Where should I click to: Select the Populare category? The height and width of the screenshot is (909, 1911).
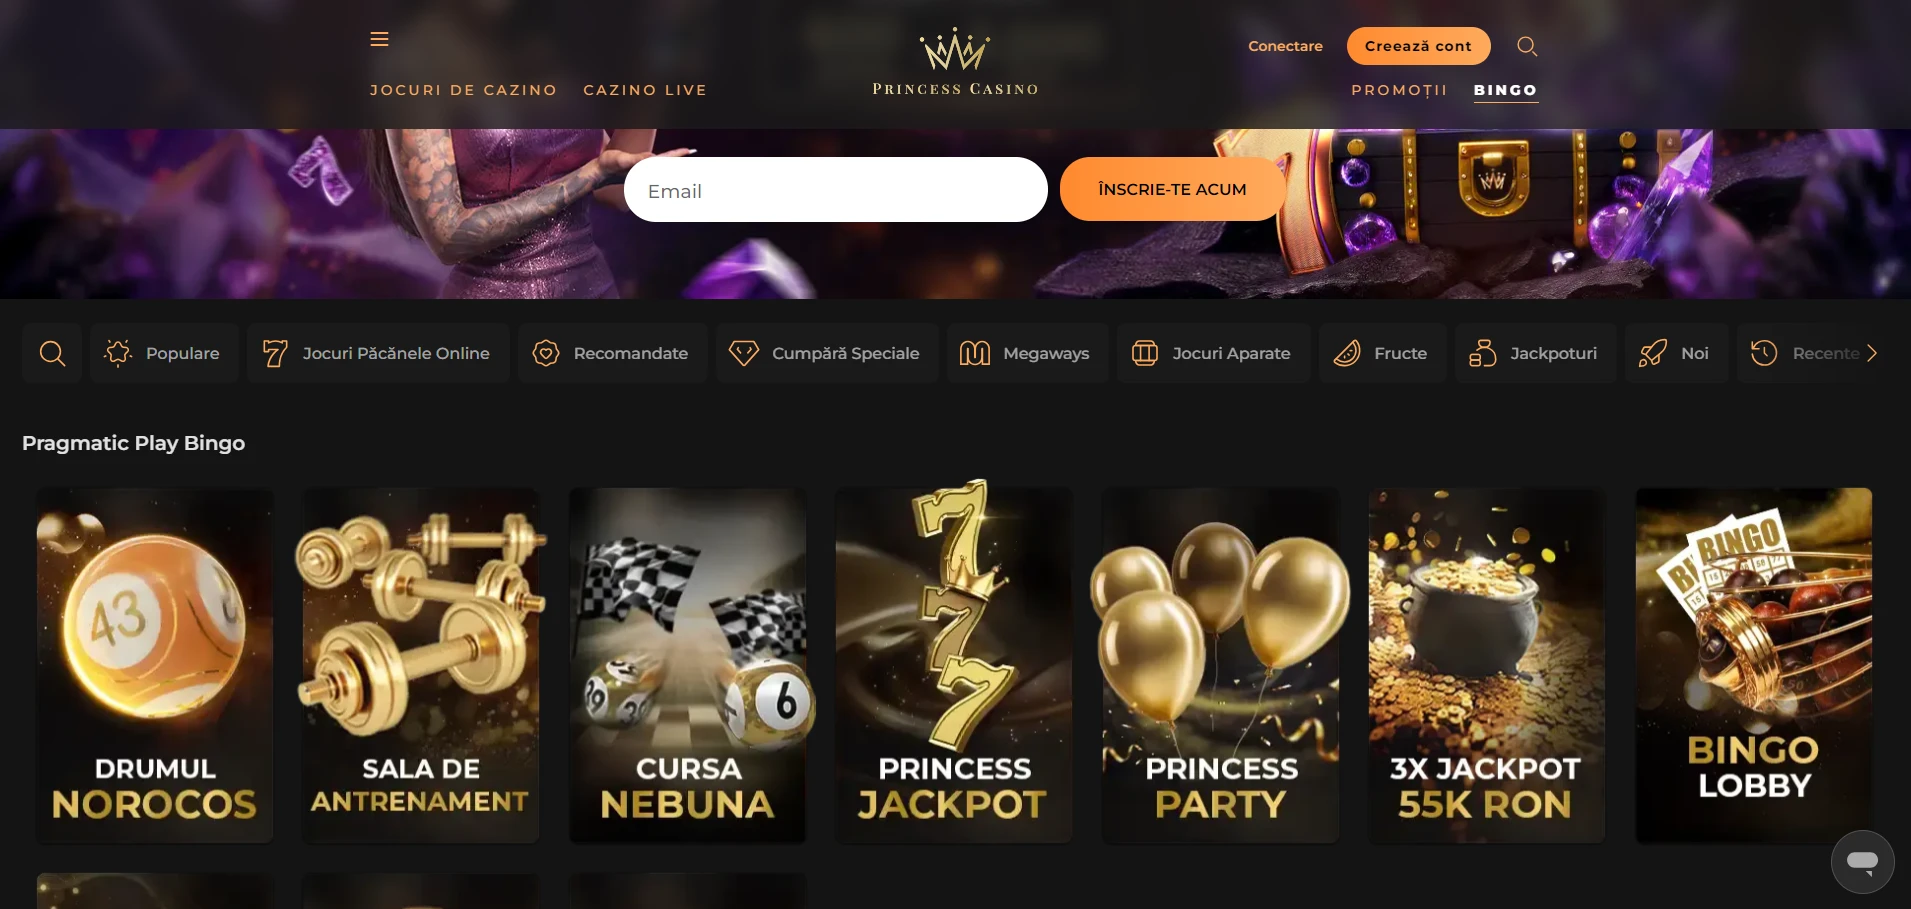[x=164, y=353]
